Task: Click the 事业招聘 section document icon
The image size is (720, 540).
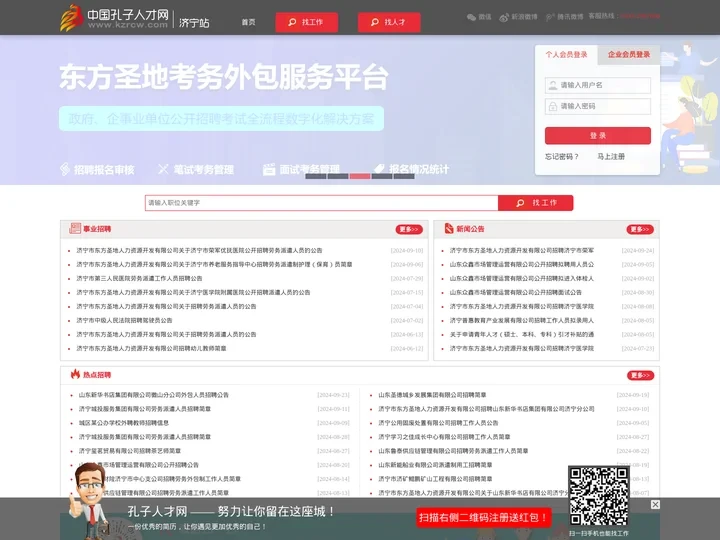Action: tap(74, 228)
